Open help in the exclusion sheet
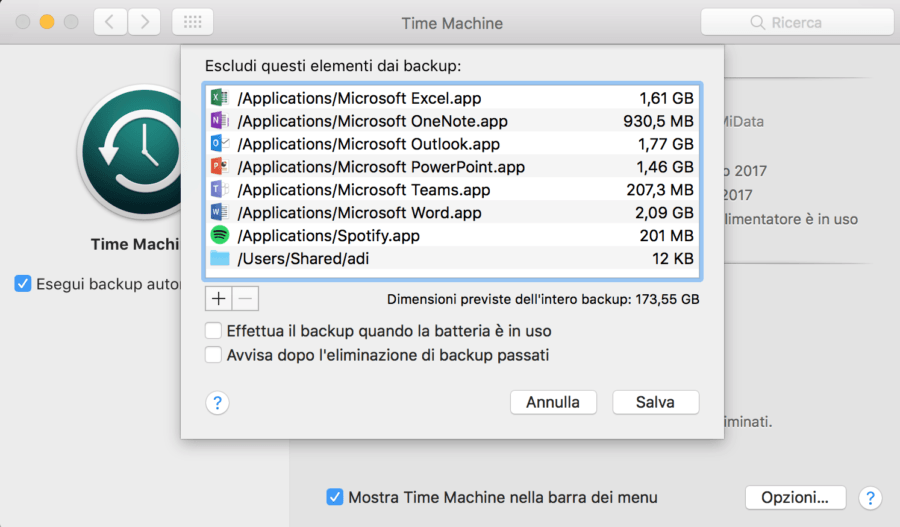Screen dimensions: 900x527 click(218, 403)
